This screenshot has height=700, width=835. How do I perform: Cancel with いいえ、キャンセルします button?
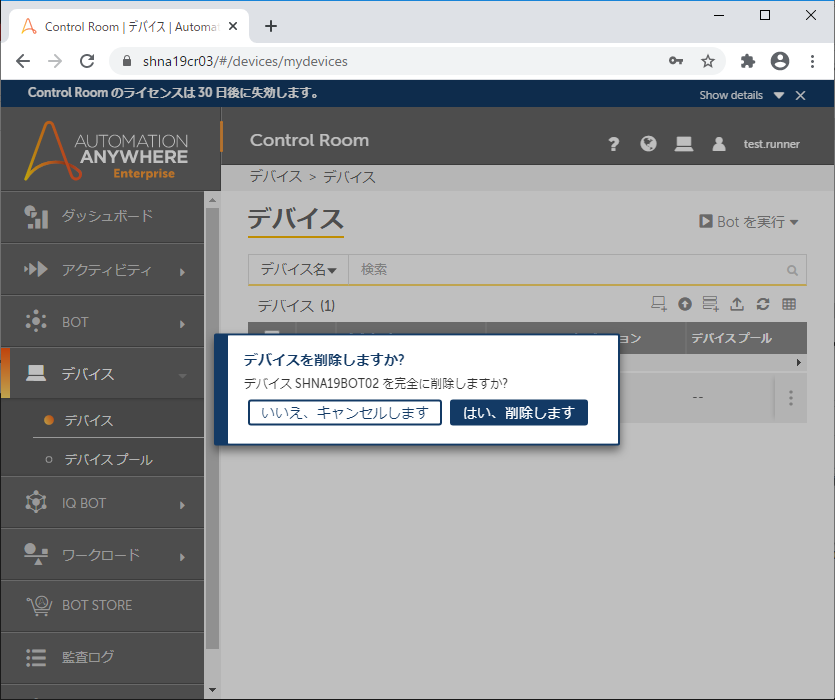tap(345, 412)
